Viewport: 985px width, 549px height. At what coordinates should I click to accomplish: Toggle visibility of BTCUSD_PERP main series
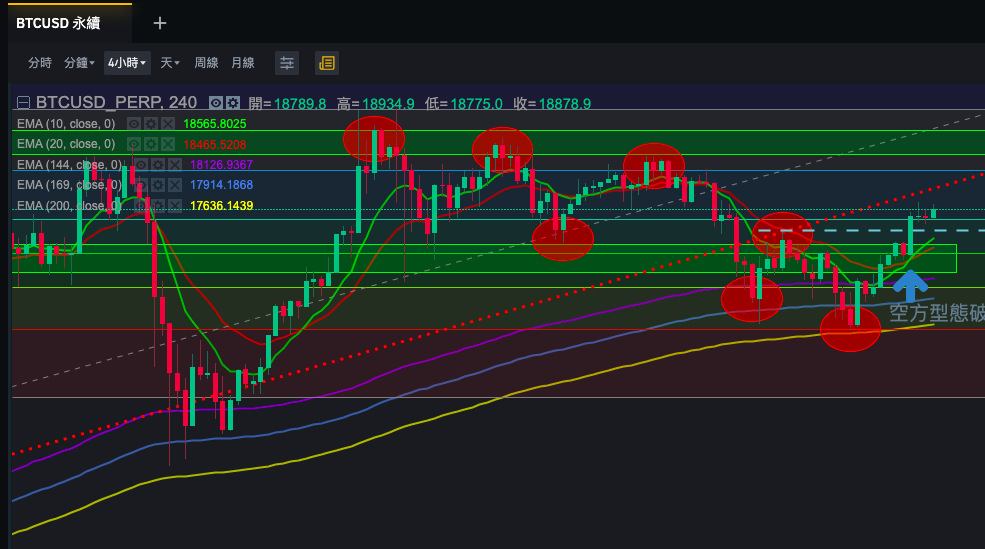pyautogui.click(x=215, y=103)
